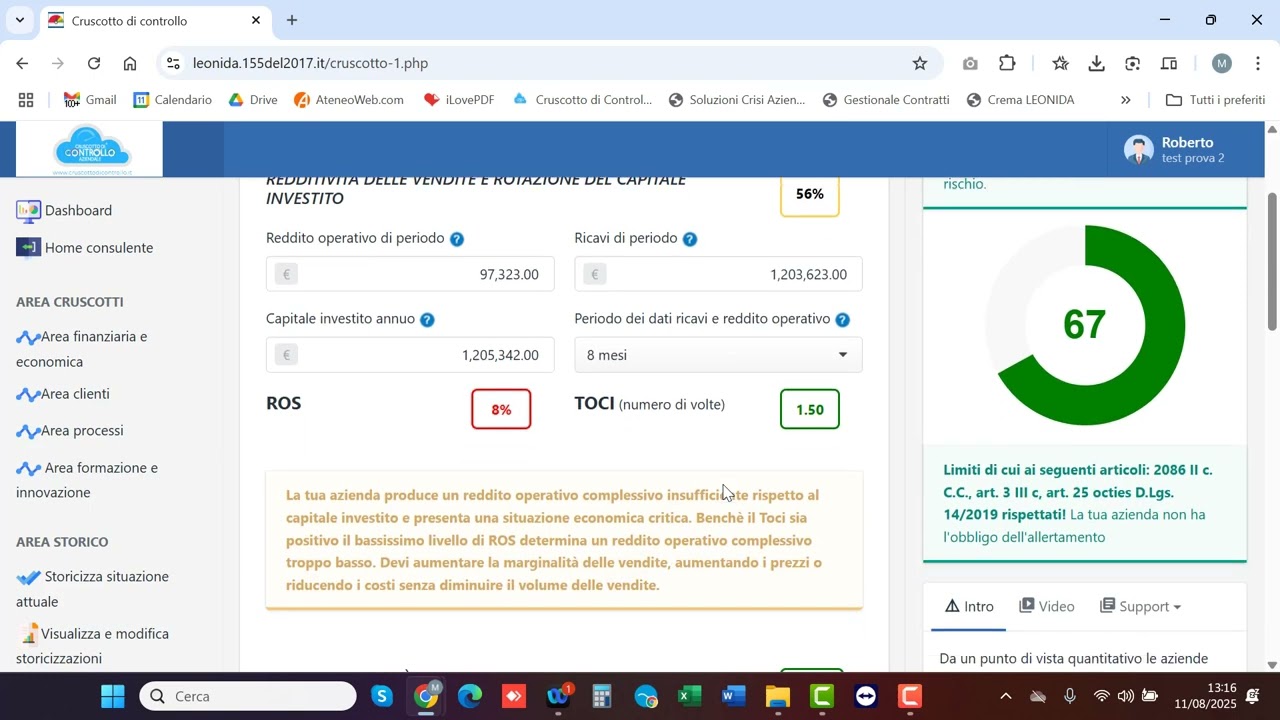The image size is (1280, 720).
Task: Open Area clienti in the sidebar
Action: [x=75, y=394]
